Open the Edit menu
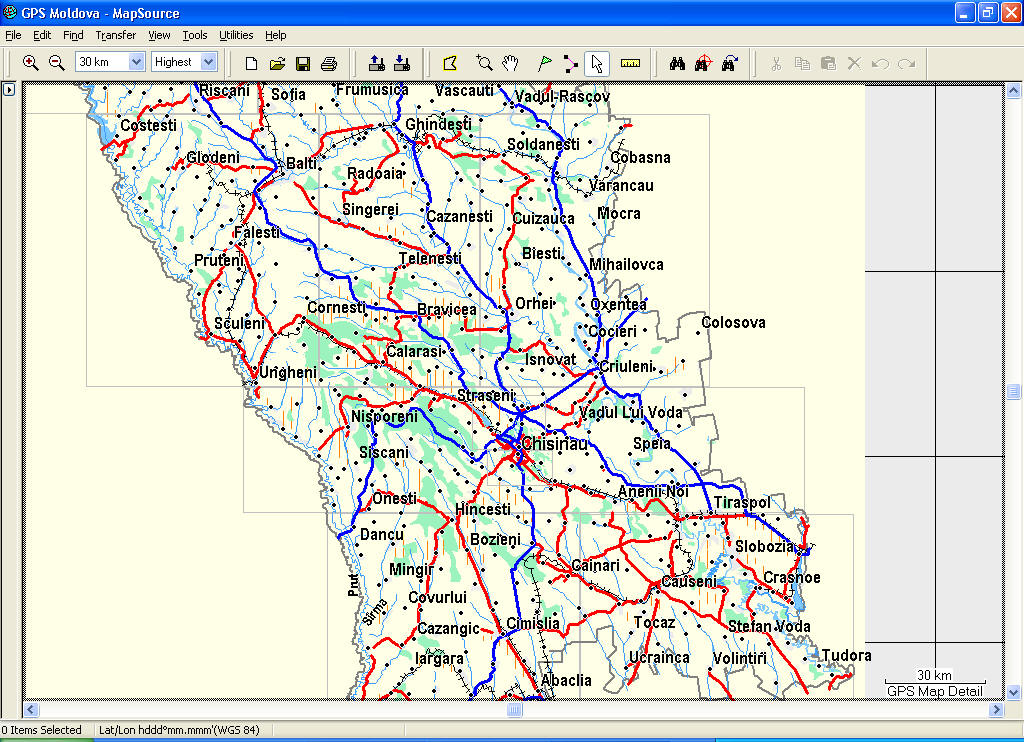 coord(42,35)
